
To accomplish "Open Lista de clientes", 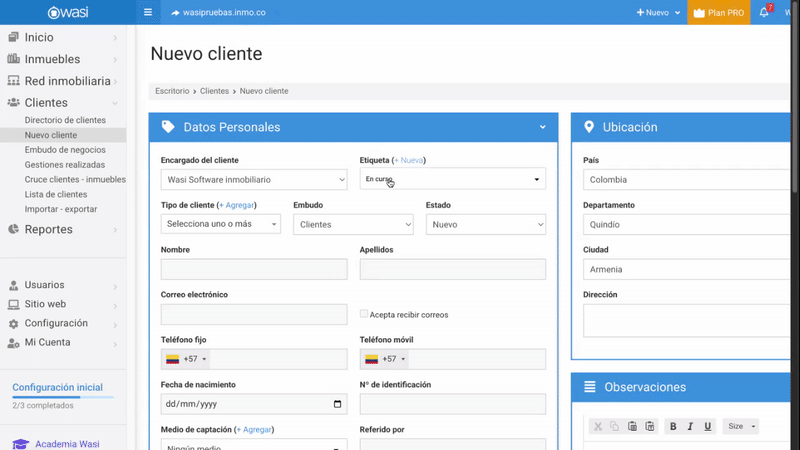I will click(x=56, y=194).
